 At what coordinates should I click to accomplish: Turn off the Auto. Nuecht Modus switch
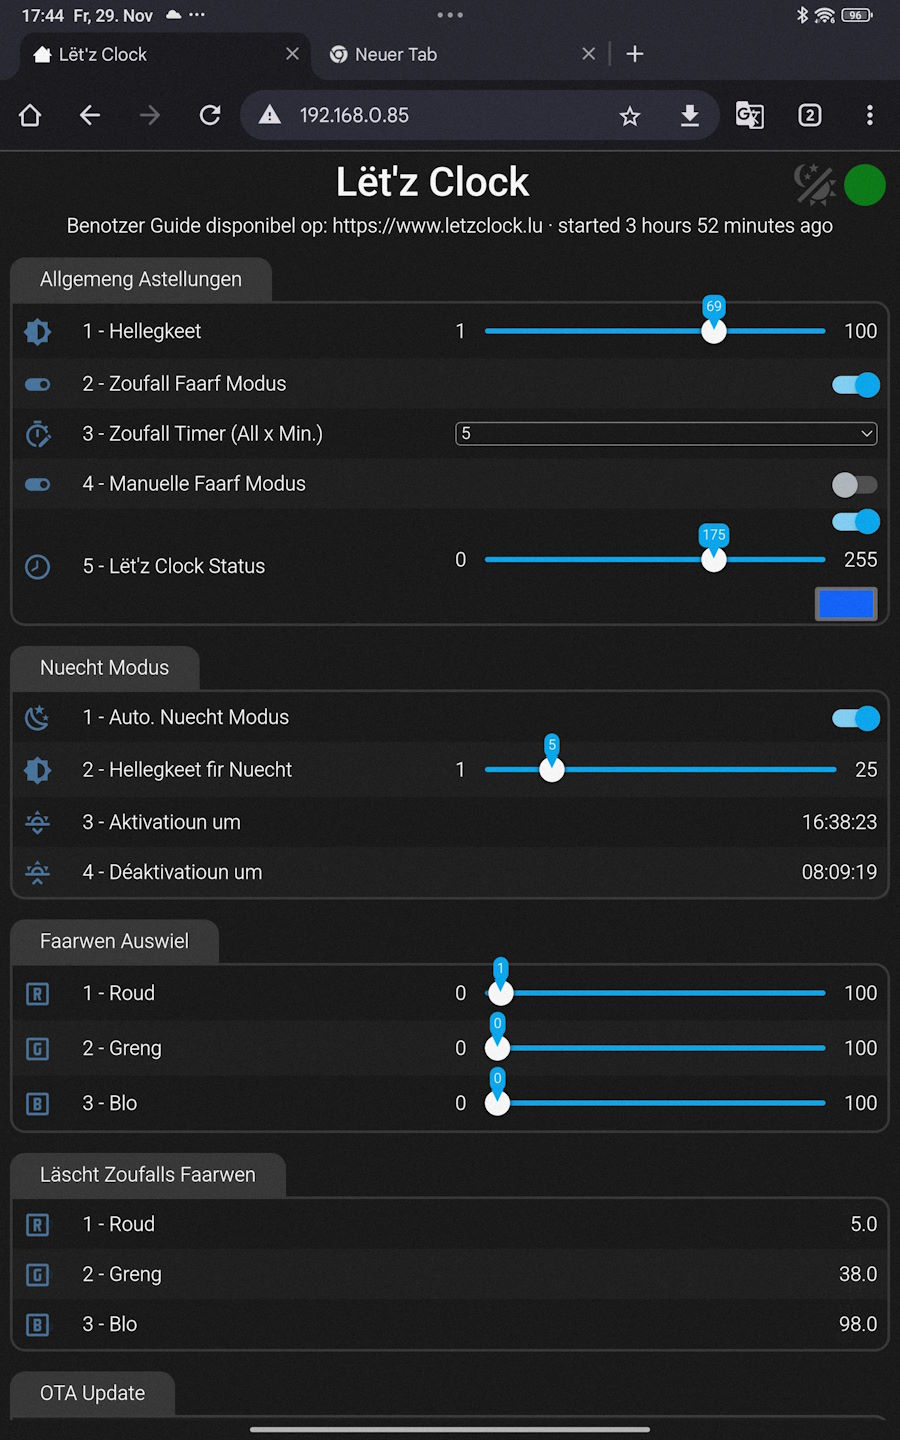click(855, 718)
